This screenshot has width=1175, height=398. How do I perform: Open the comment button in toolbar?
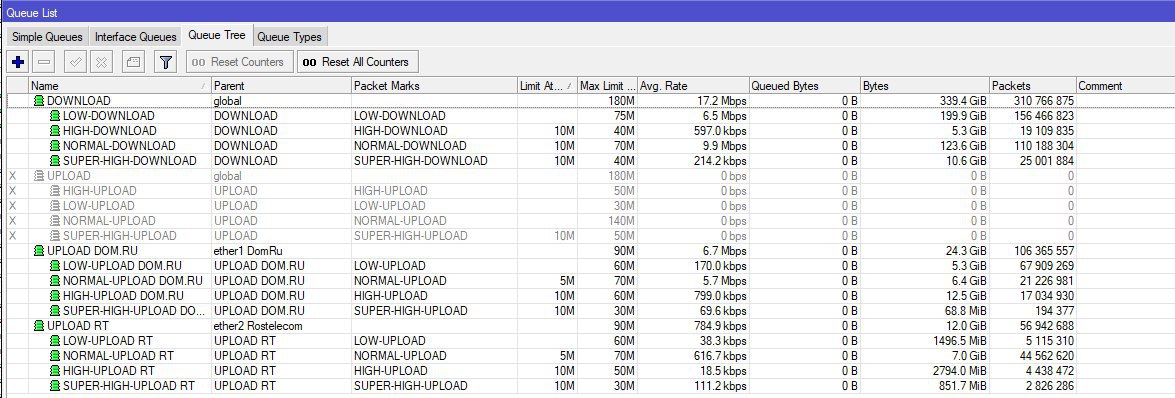tap(133, 61)
